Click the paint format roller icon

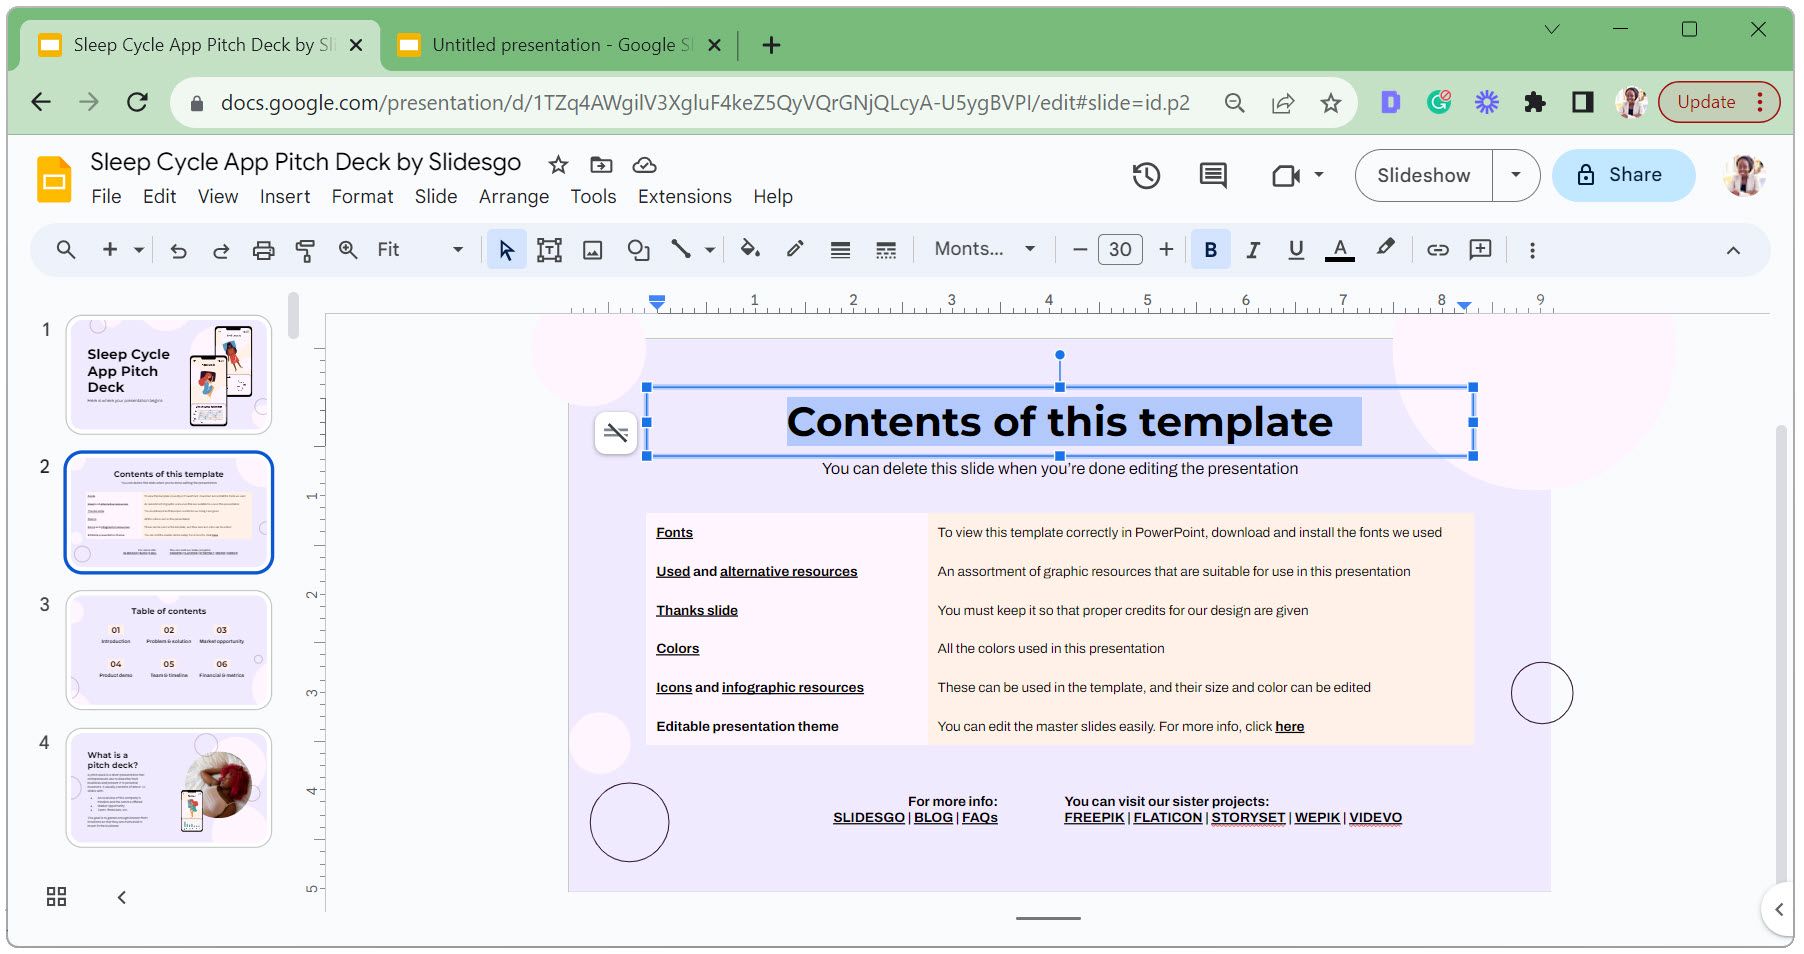click(x=305, y=250)
